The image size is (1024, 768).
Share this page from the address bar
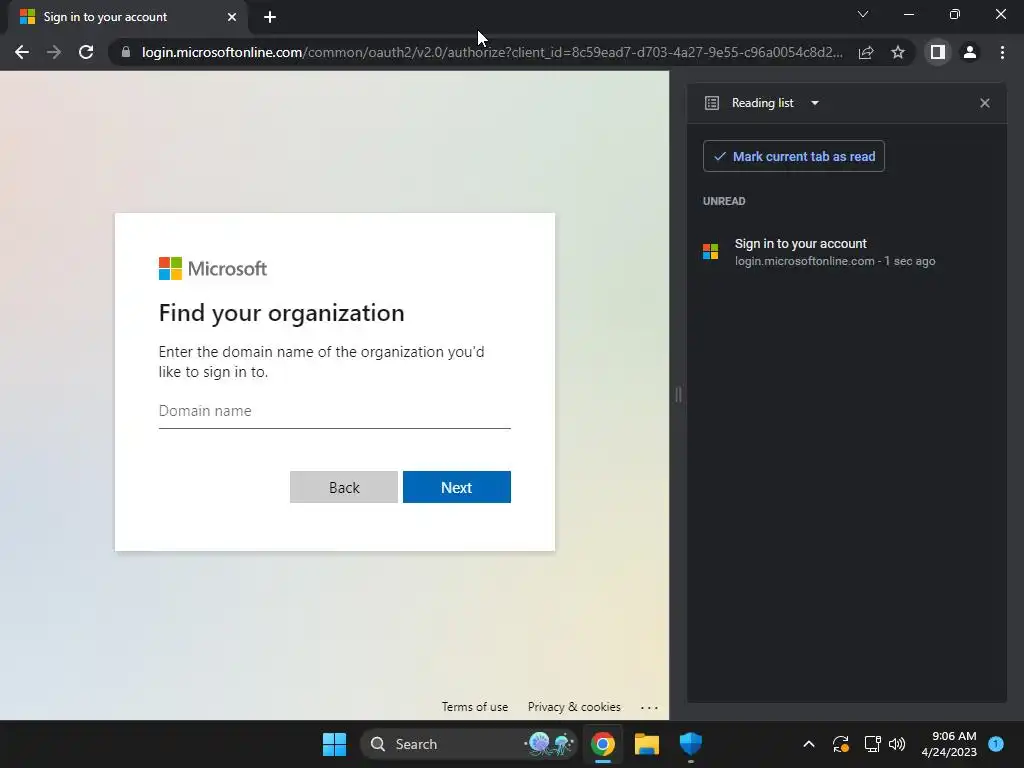pos(866,52)
